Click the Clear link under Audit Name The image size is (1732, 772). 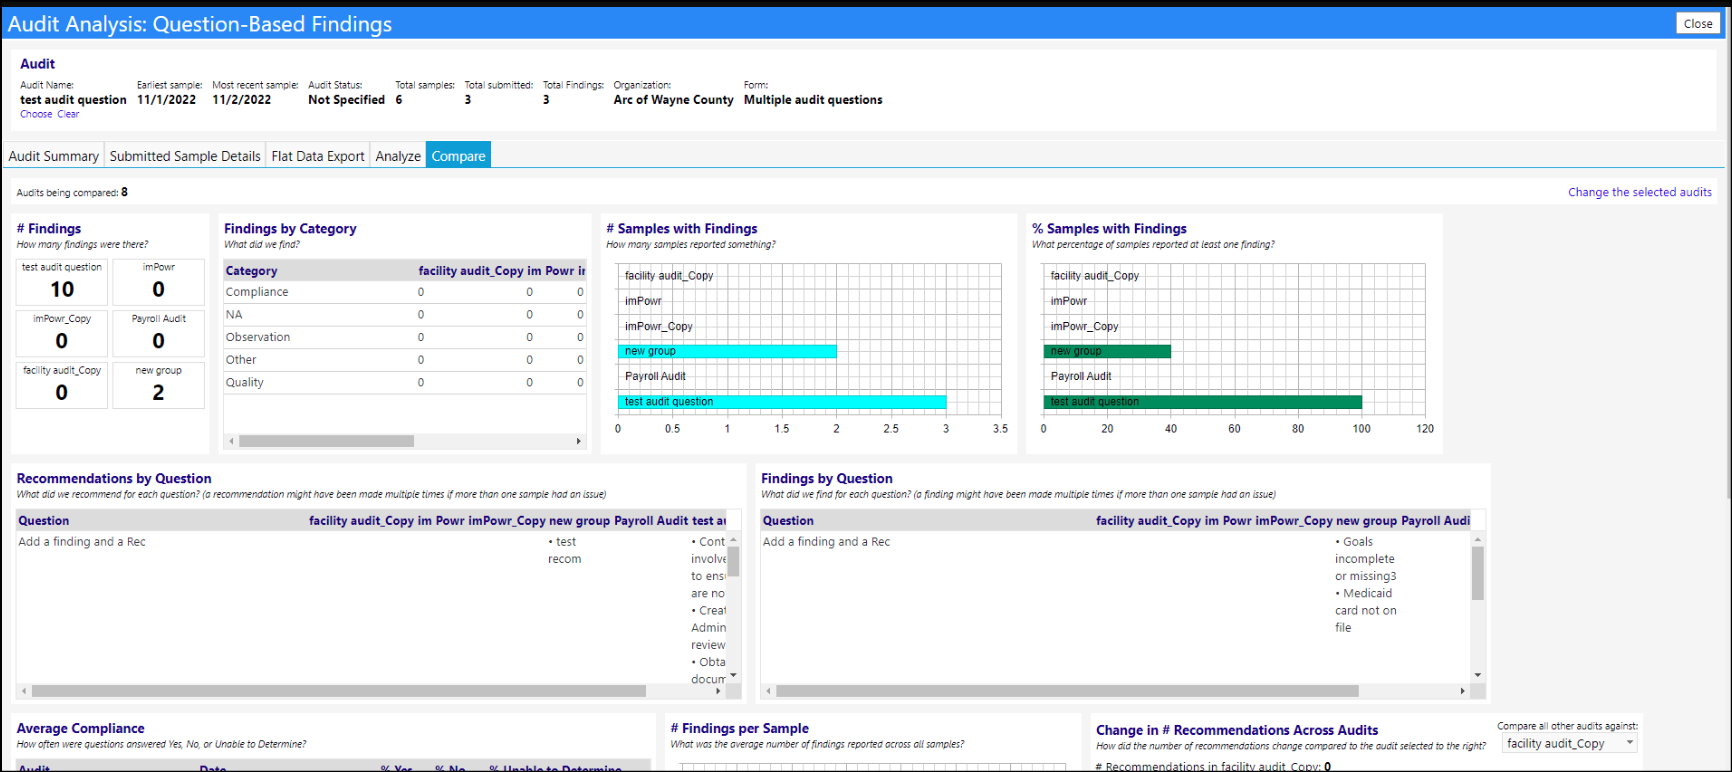click(x=68, y=114)
